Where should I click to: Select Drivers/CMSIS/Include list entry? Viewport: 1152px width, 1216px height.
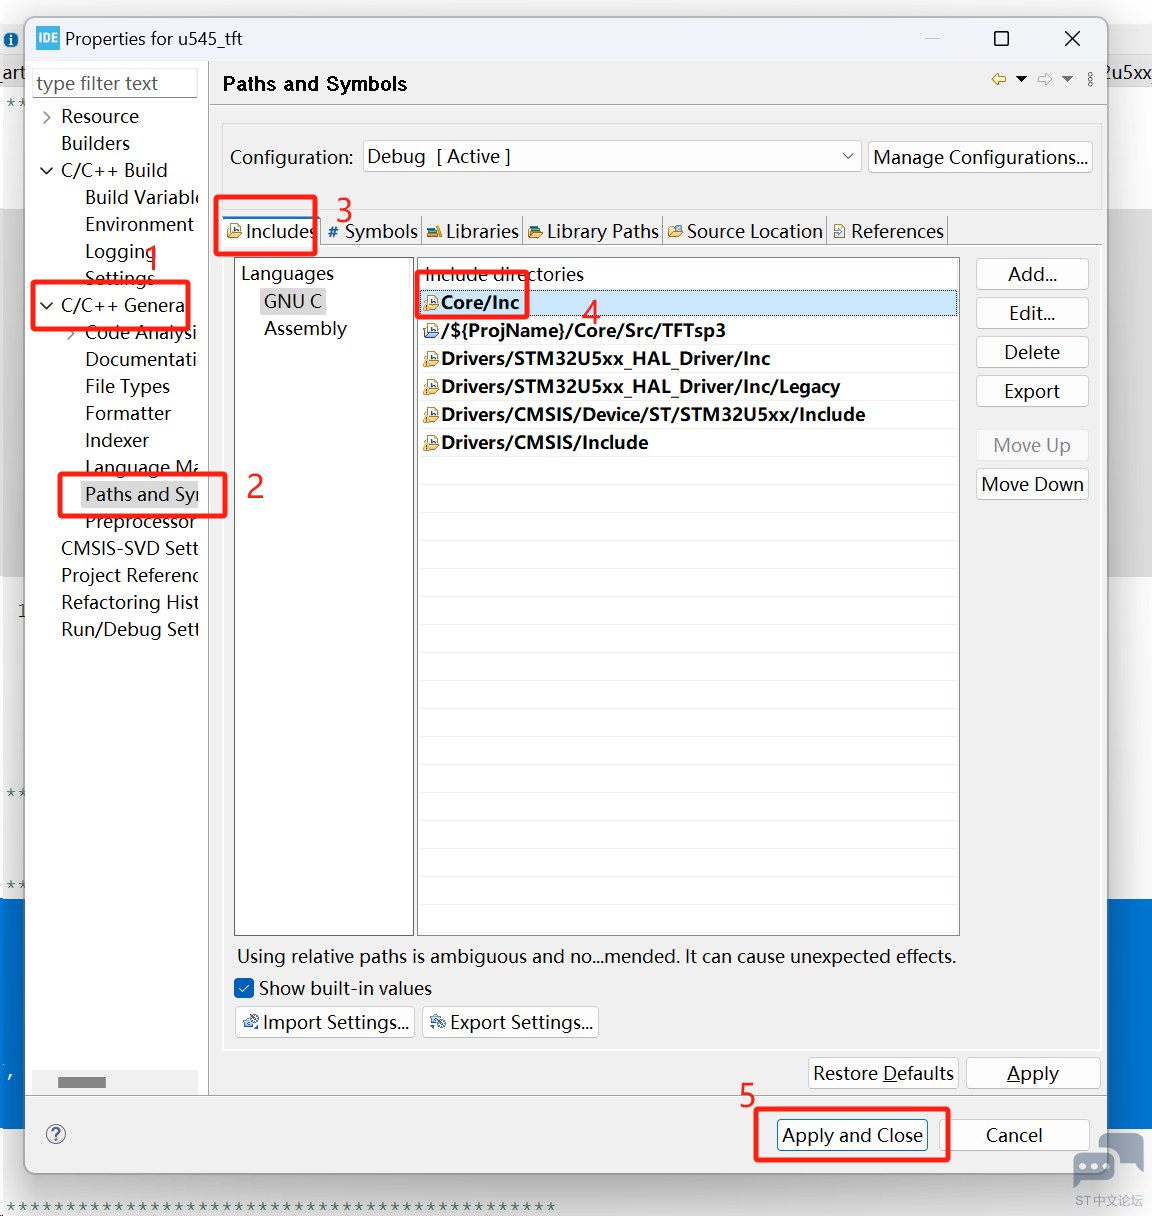[x=688, y=442]
